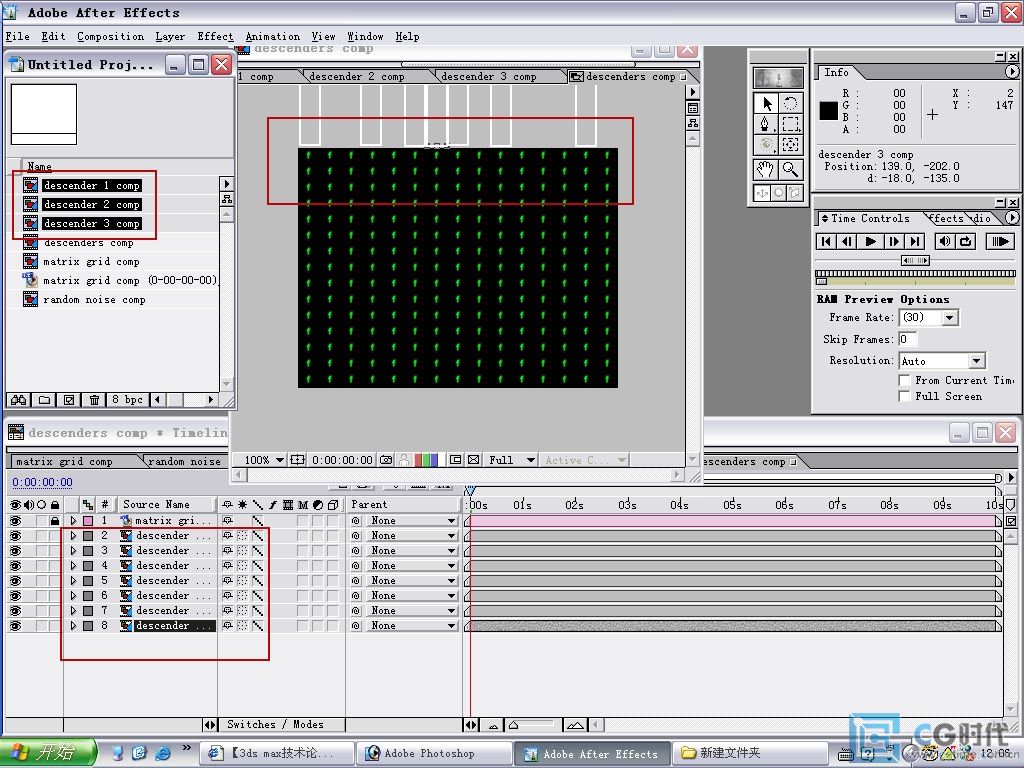This screenshot has width=1024, height=768.
Task: Hide layer 5 descender eye icon
Action: coord(15,581)
